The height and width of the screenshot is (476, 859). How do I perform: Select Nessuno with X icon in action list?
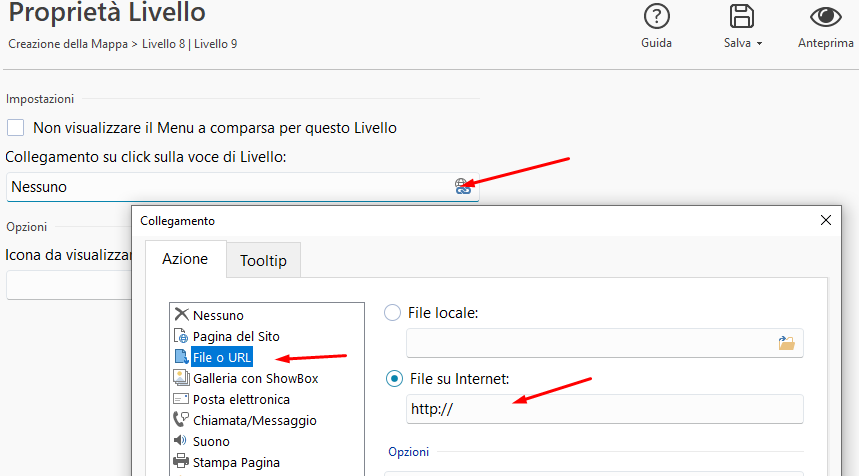click(x=209, y=315)
